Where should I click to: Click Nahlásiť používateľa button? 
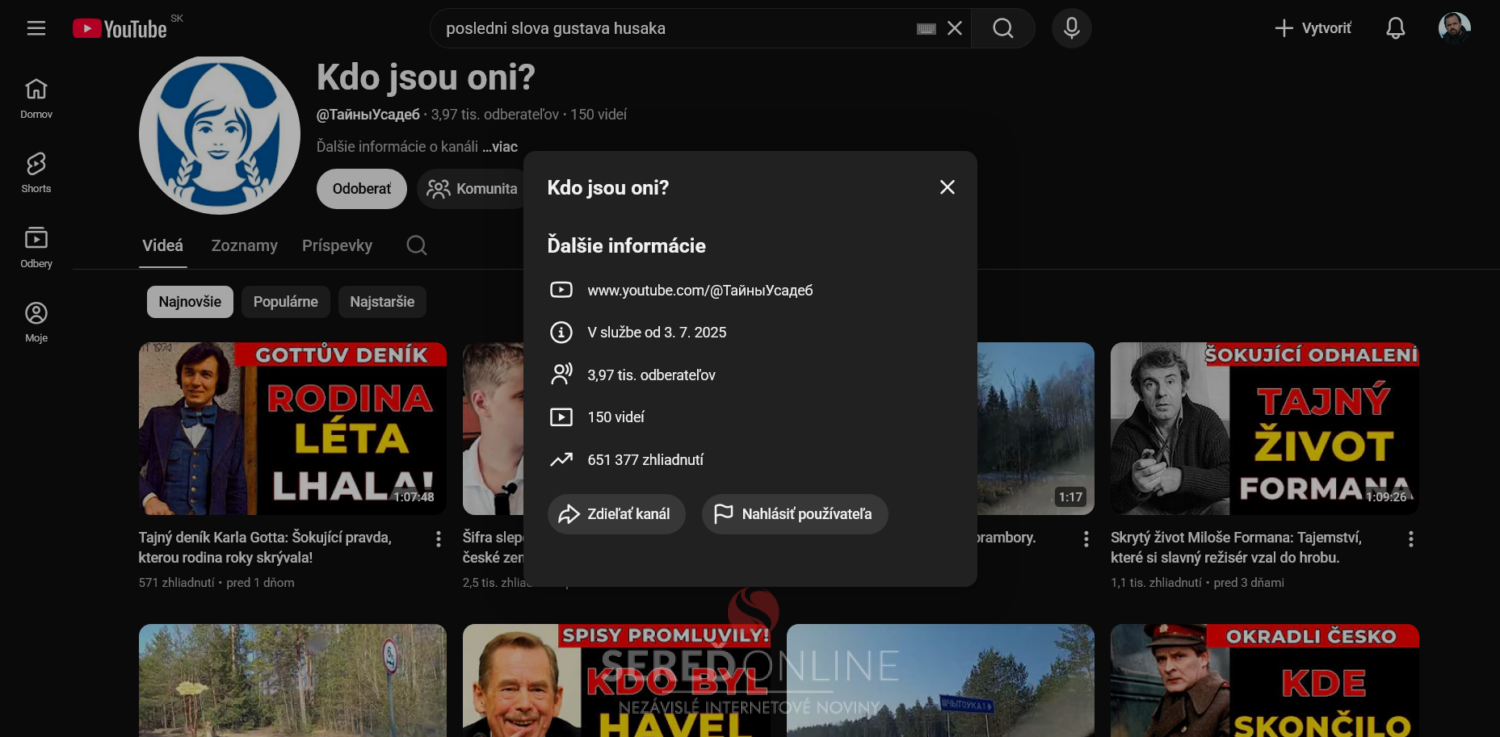click(x=794, y=514)
